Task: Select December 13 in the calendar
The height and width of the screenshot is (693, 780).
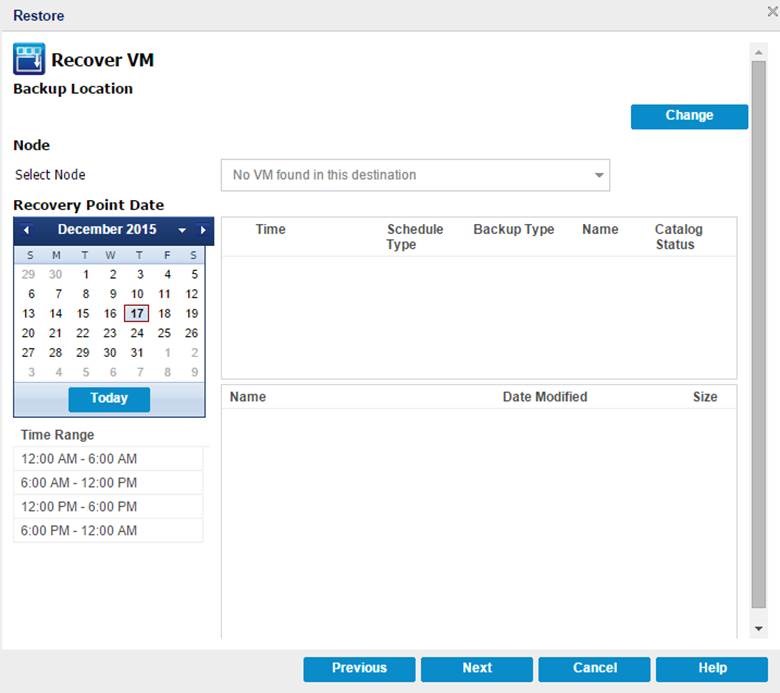Action: coord(28,313)
